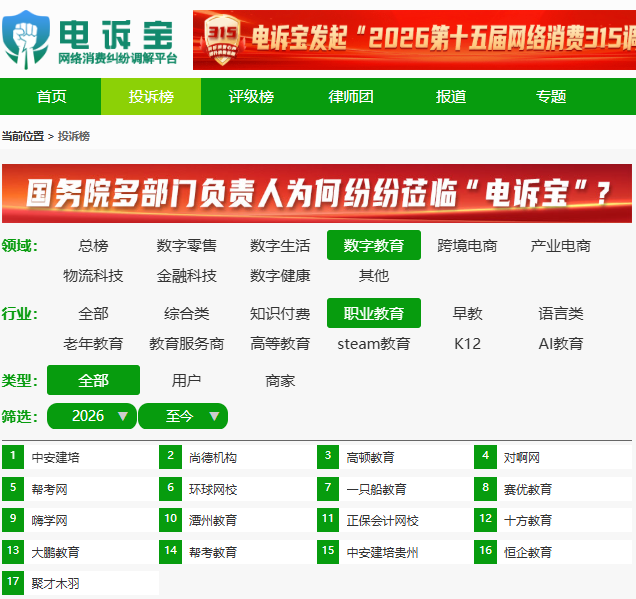
Task: Pick the 高等教育 industry filter
Action: (x=280, y=344)
